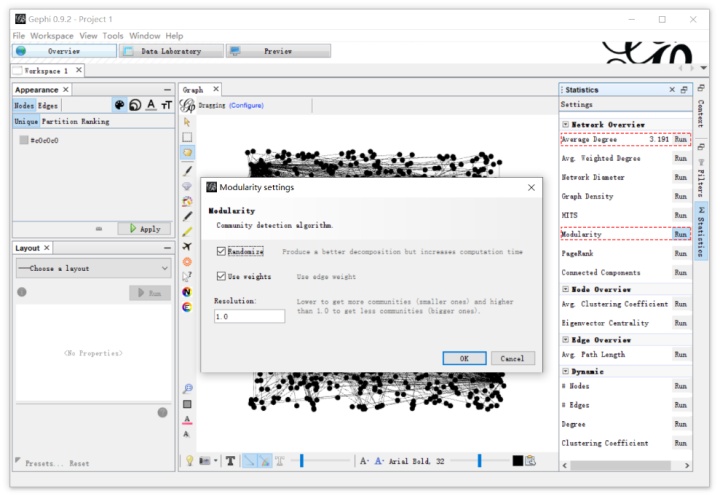Select the Partition tab in Appearance
The height and width of the screenshot is (499, 720).
tap(59, 121)
